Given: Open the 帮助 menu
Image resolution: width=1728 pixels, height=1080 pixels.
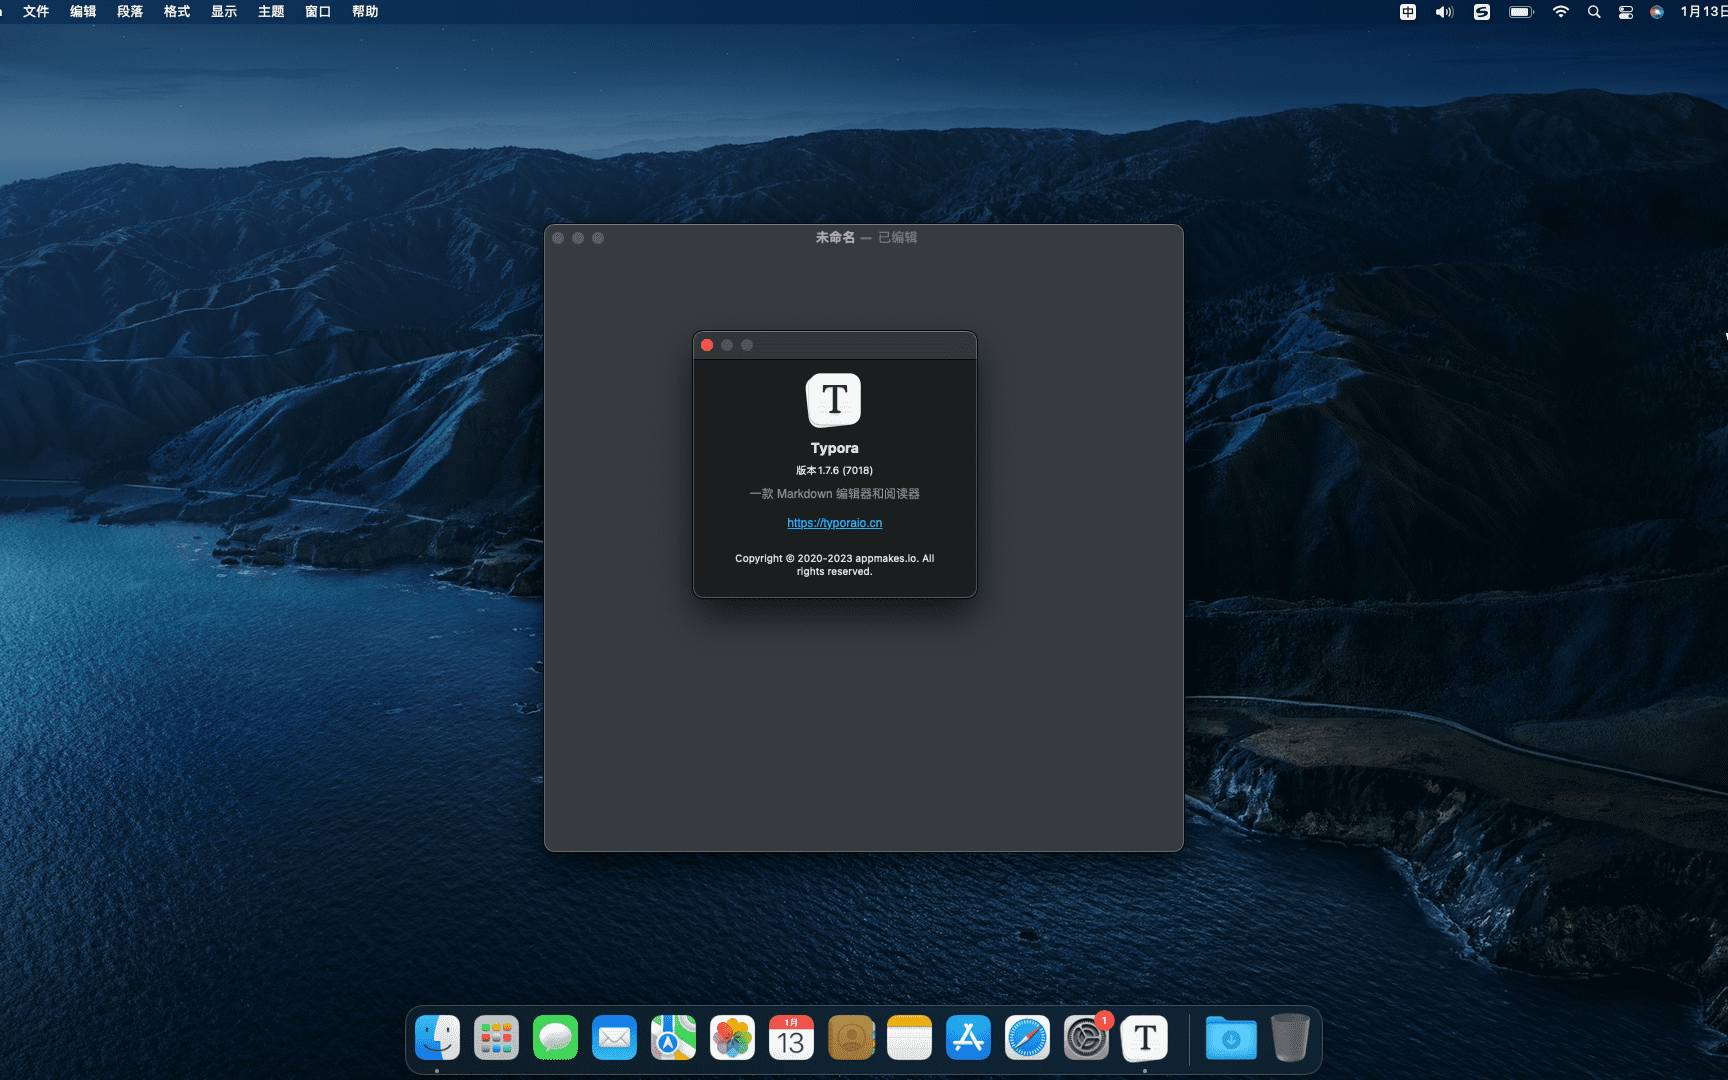Looking at the screenshot, I should pos(364,12).
